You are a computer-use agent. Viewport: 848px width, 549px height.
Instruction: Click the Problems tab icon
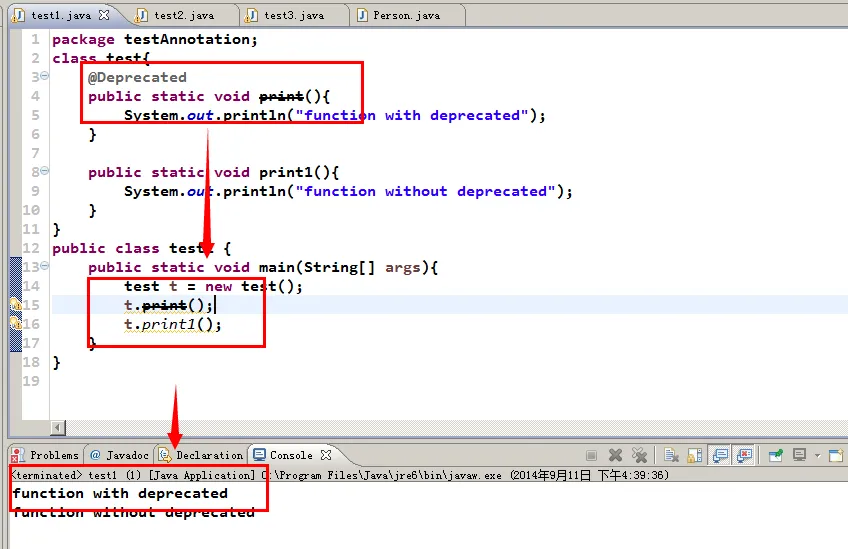tap(18, 455)
